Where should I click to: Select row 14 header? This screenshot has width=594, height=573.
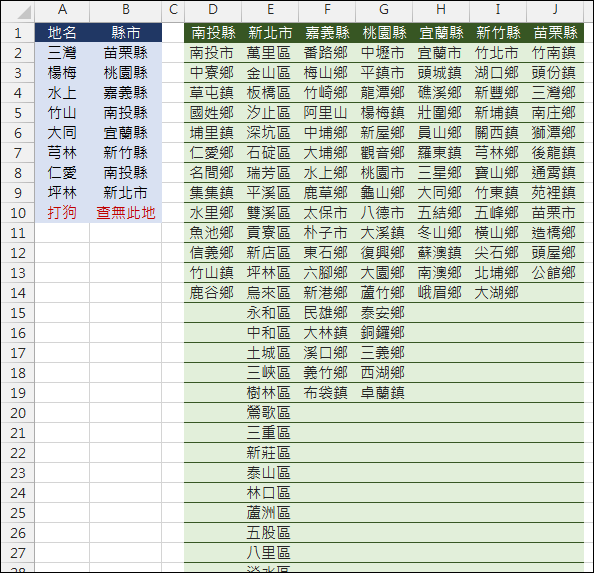click(18, 293)
